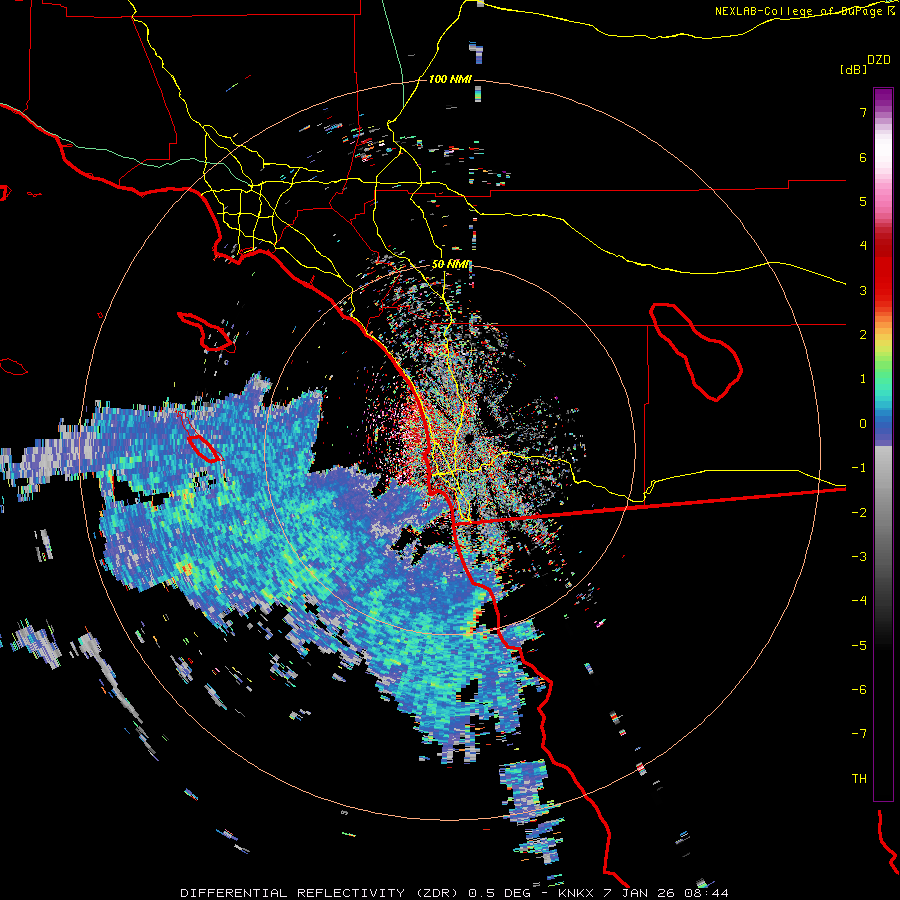The image size is (900, 900).
Task: Click the -3 value on the color scale
Action: click(x=859, y=557)
